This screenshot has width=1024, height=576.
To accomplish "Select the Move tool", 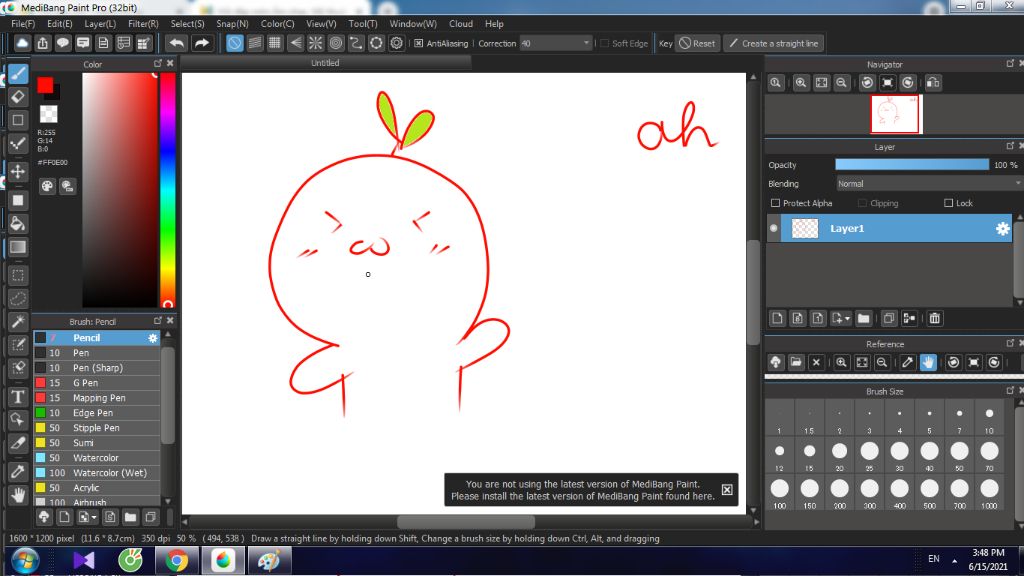I will pos(18,171).
